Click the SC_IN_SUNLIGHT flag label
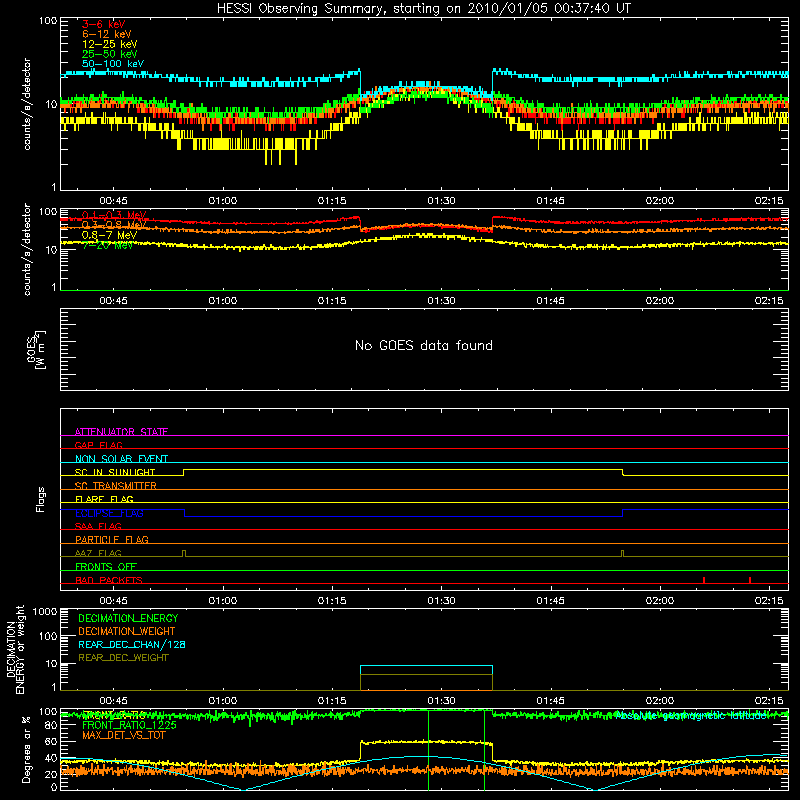Image resolution: width=800 pixels, height=800 pixels. (x=115, y=472)
